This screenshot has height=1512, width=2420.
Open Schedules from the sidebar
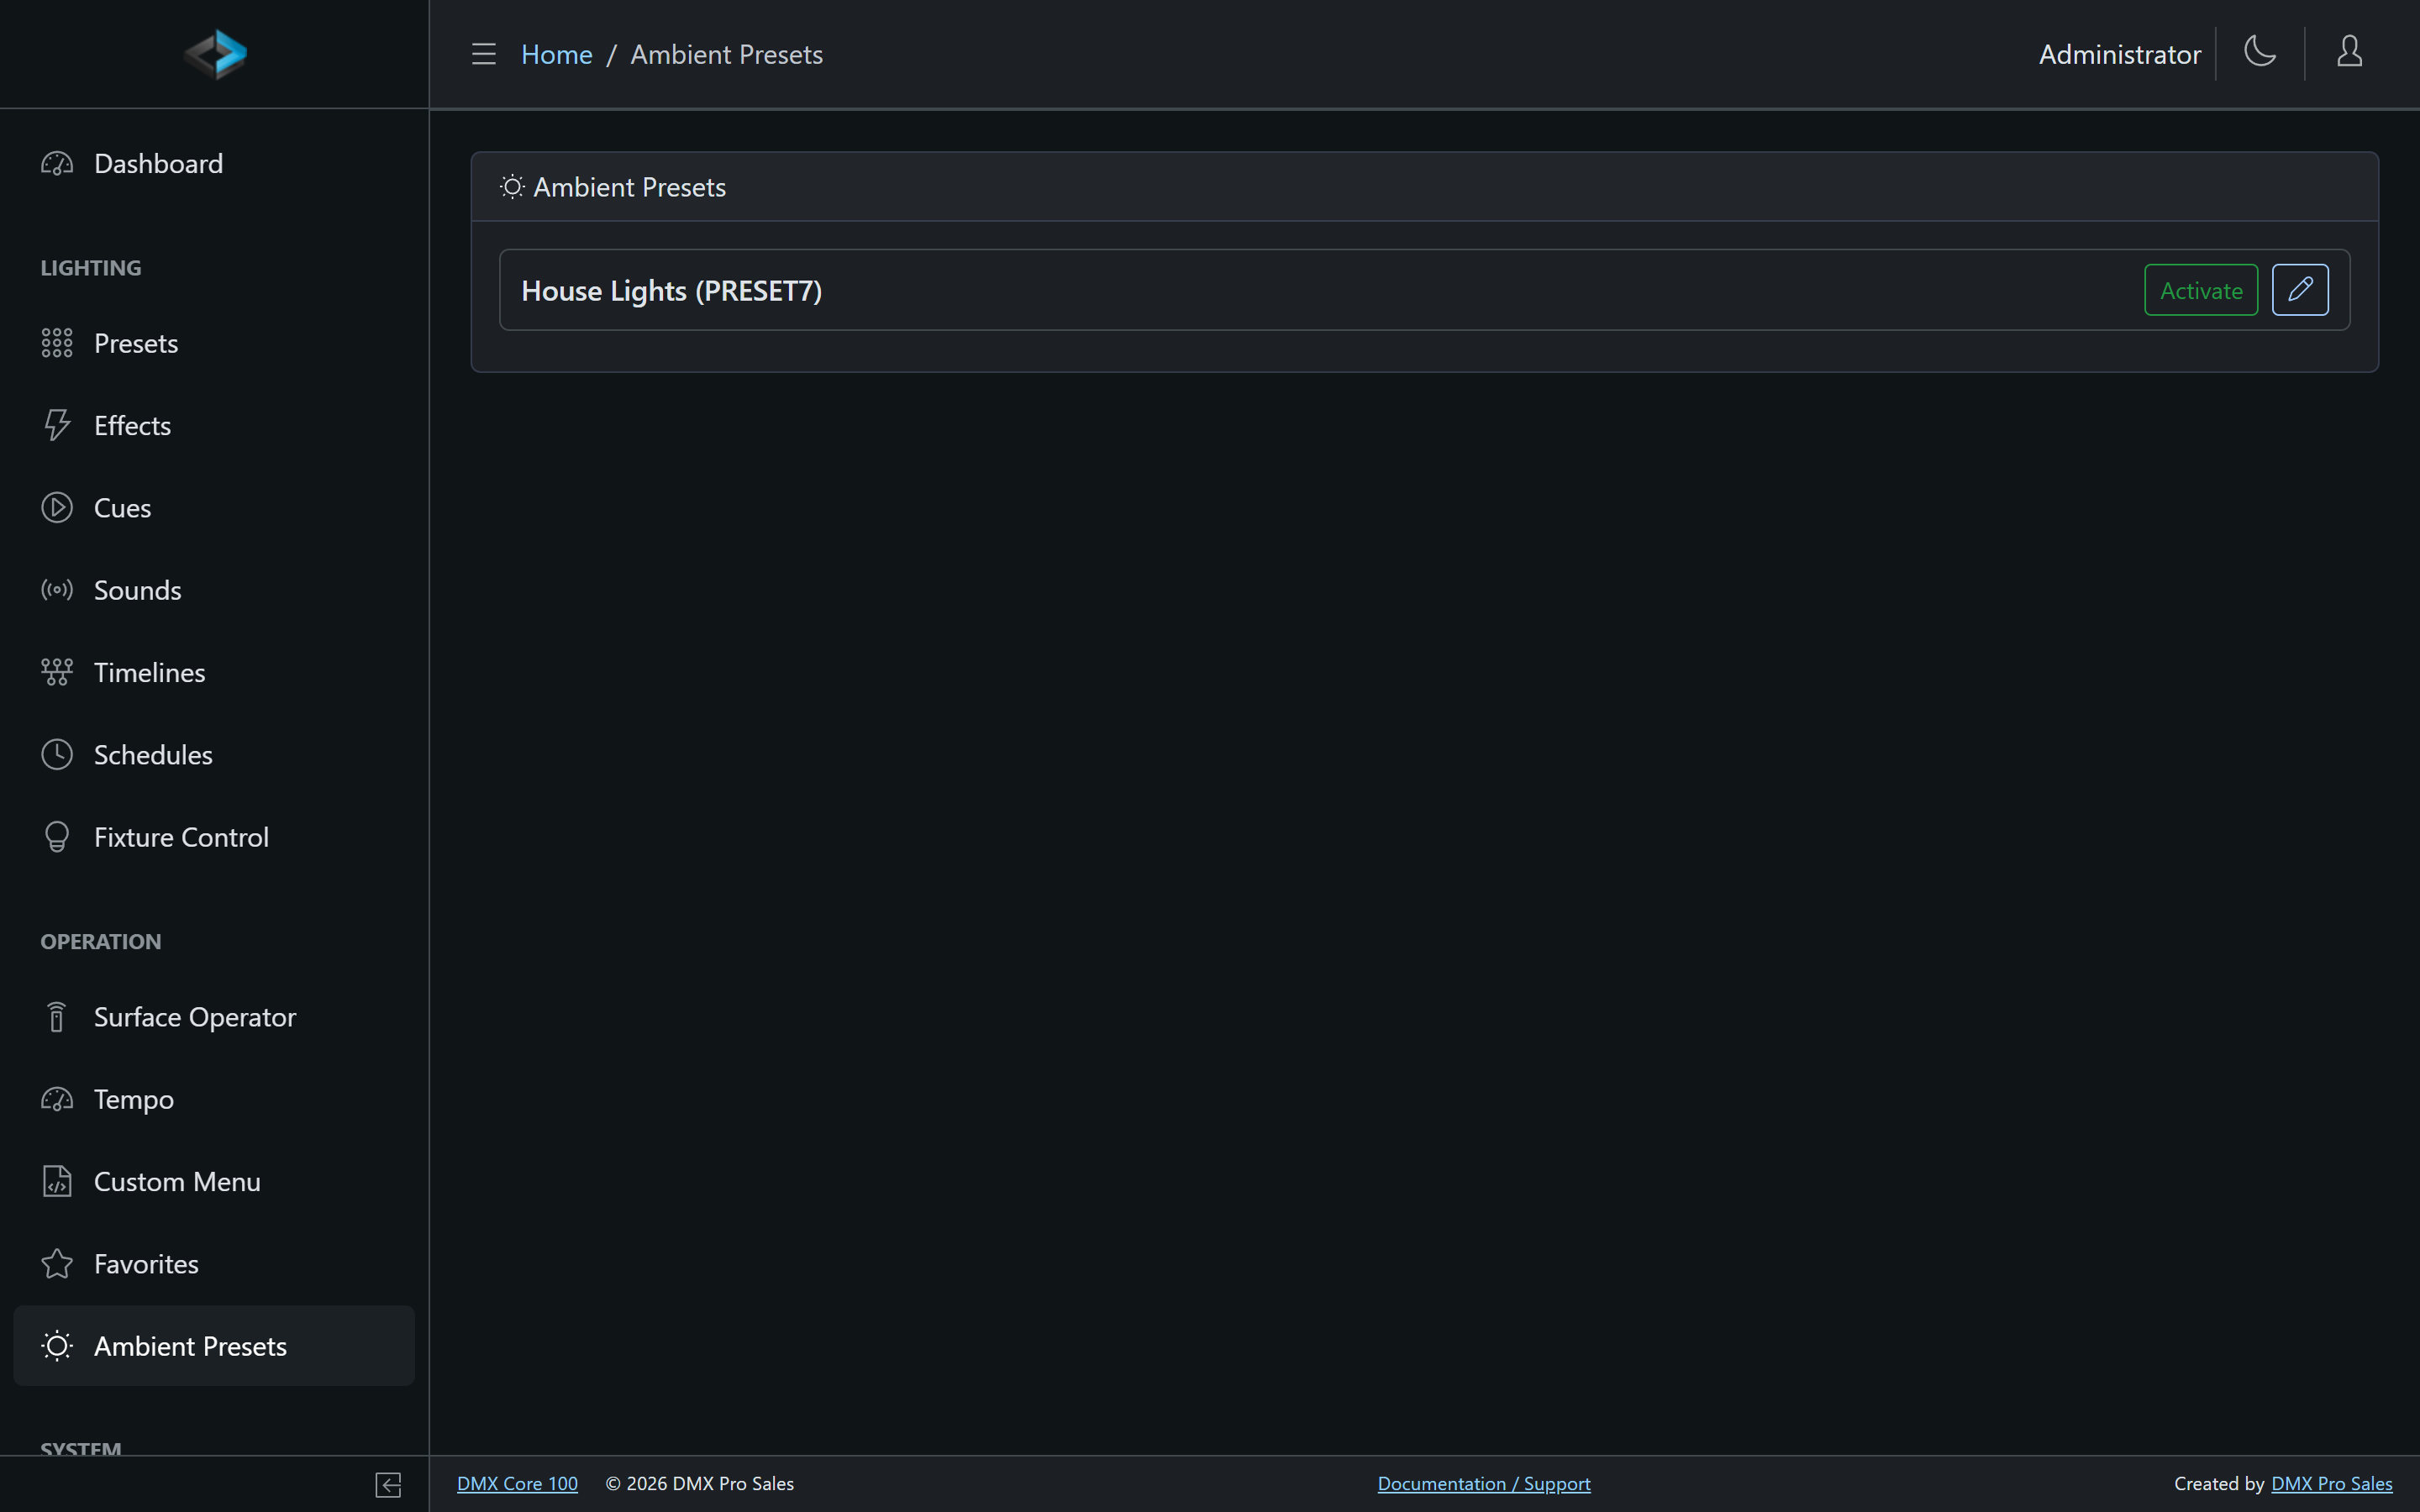(x=214, y=755)
